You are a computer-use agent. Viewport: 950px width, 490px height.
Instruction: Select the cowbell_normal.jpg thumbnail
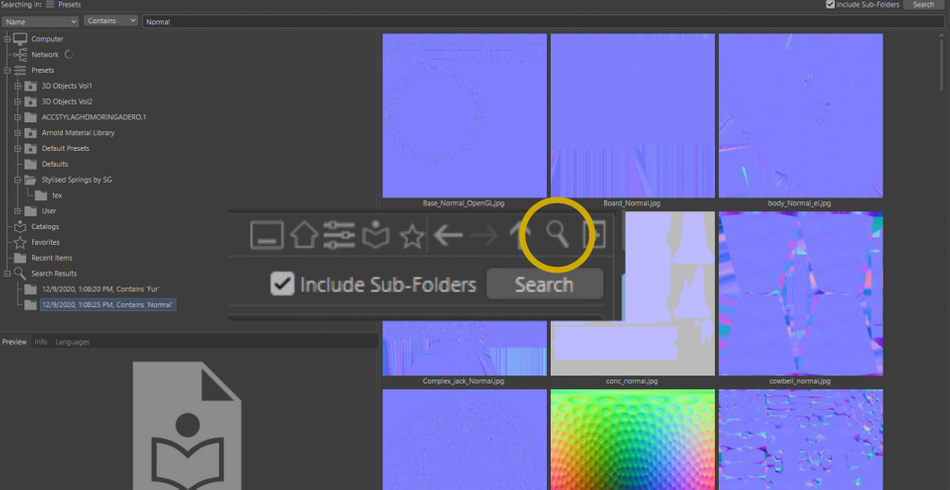point(800,294)
